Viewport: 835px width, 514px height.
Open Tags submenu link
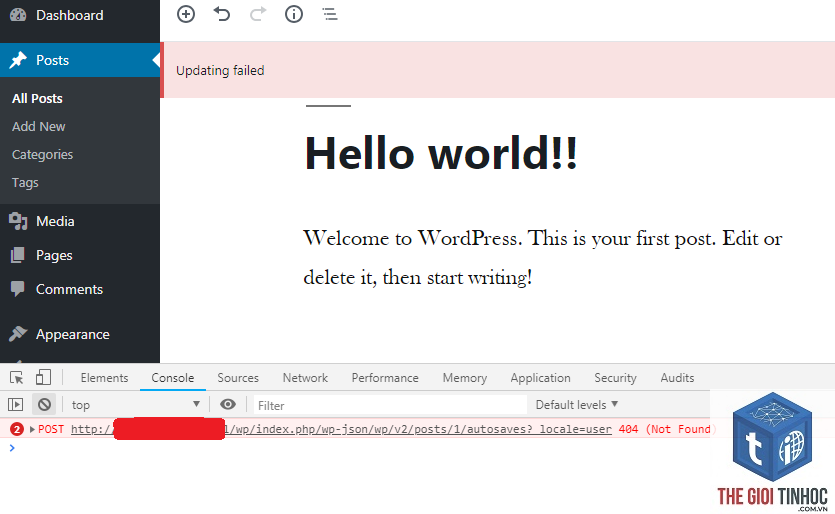(x=25, y=183)
